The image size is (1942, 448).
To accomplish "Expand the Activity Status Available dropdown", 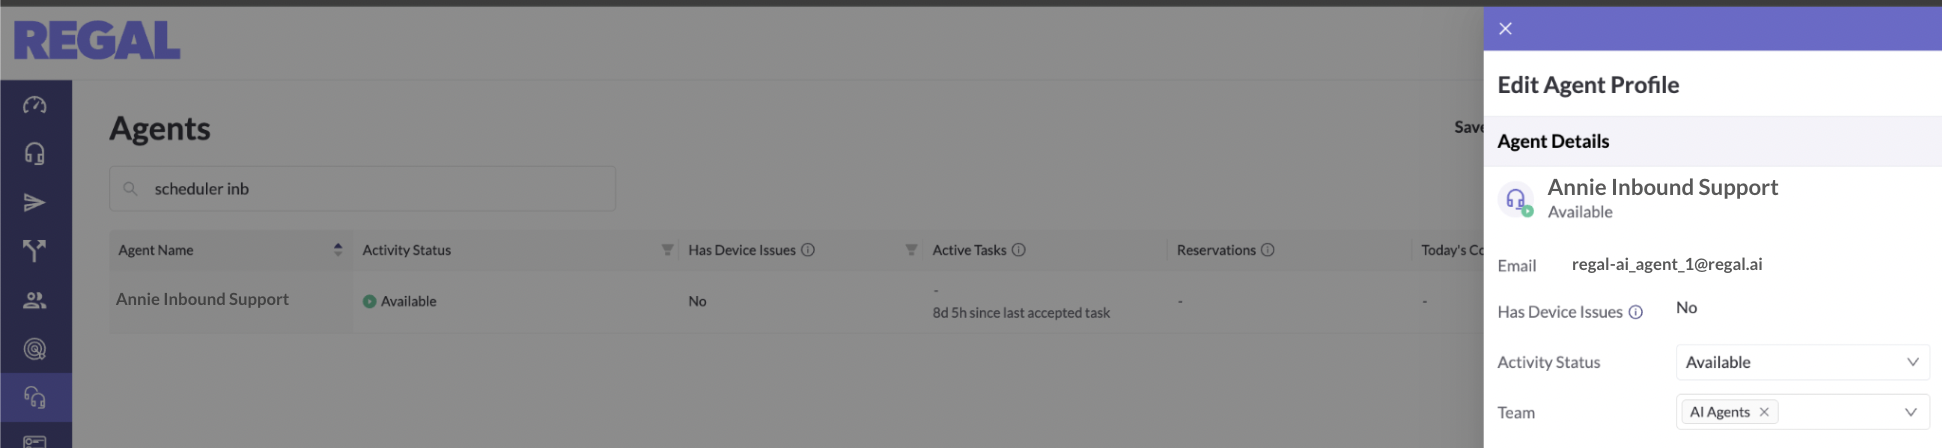I will tap(1802, 362).
